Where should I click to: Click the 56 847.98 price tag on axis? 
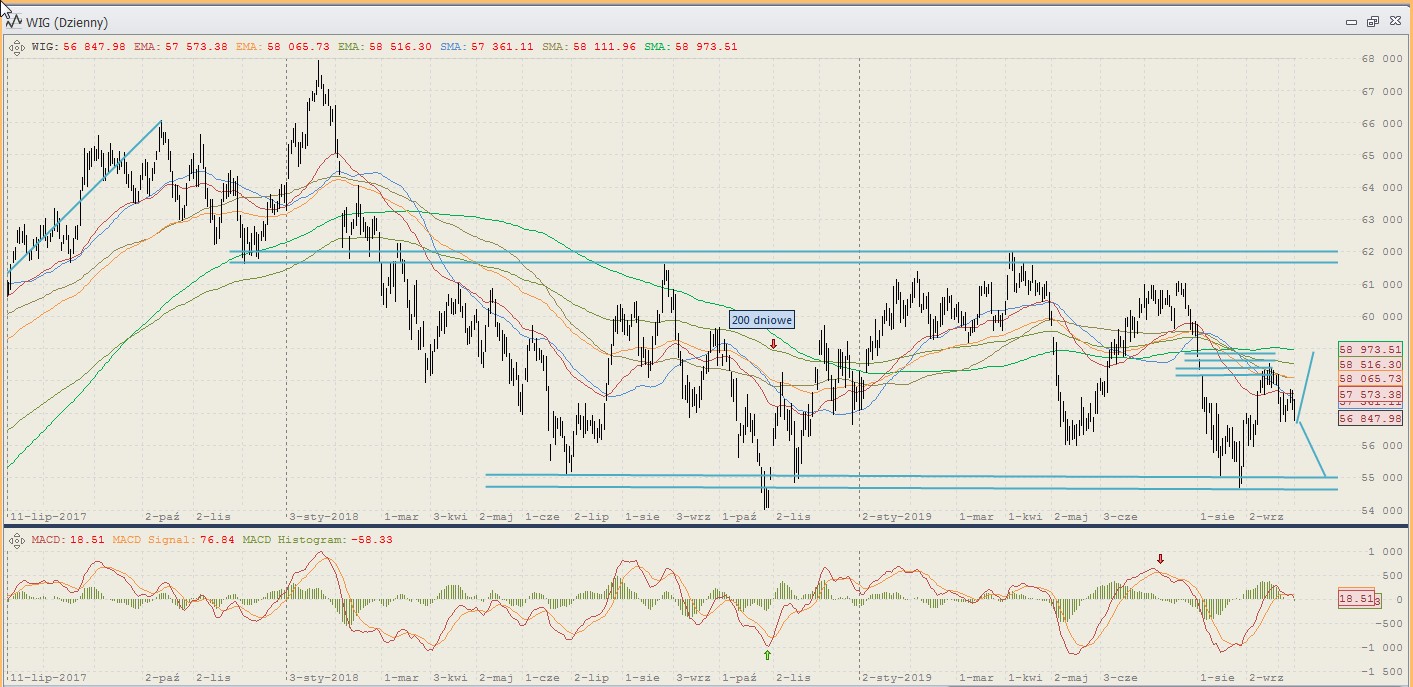(1370, 418)
